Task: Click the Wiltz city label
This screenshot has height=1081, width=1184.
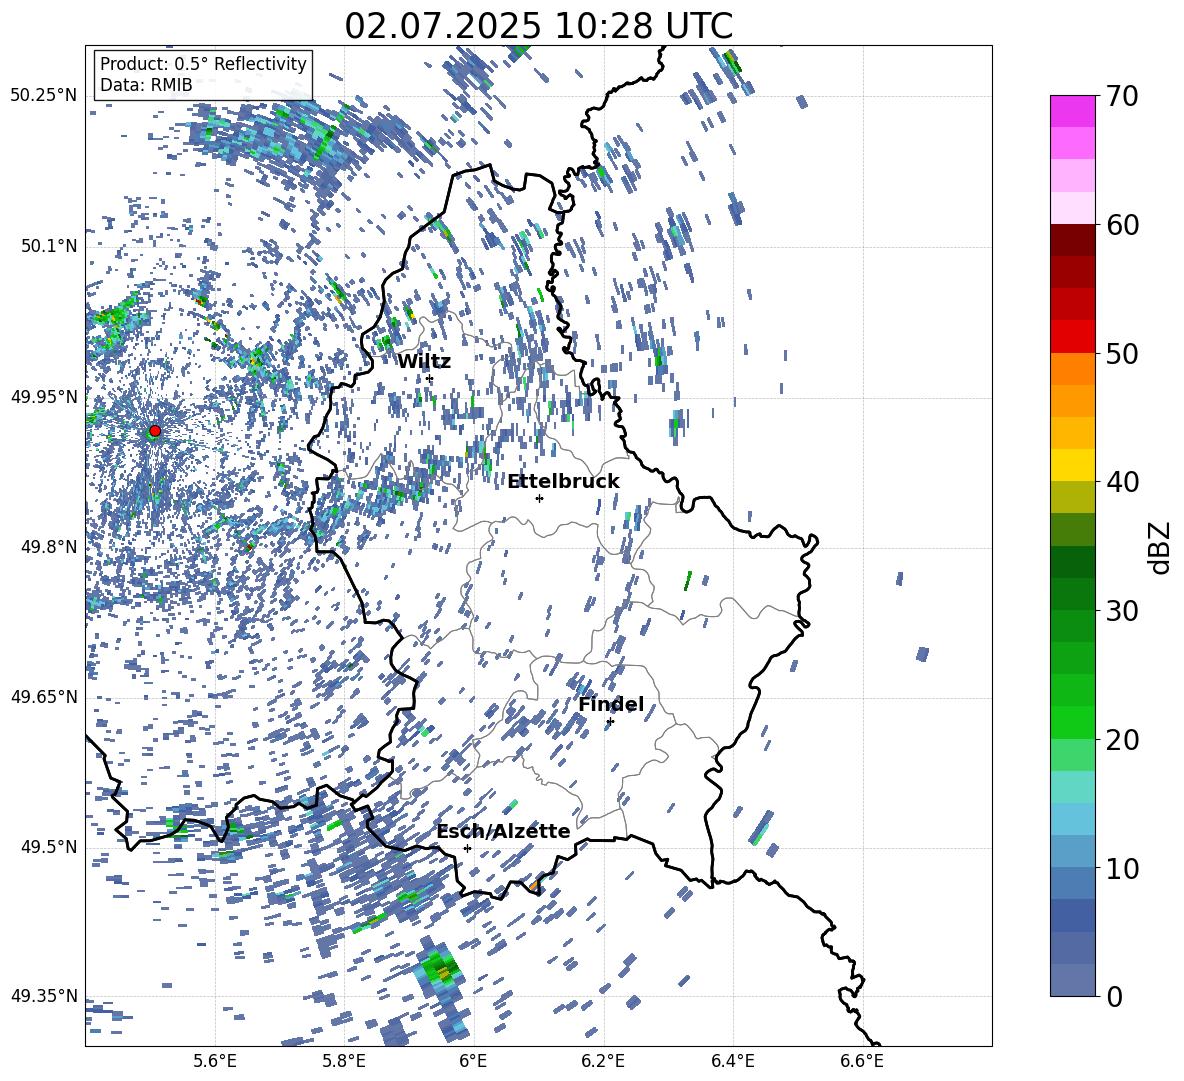Action: (424, 362)
